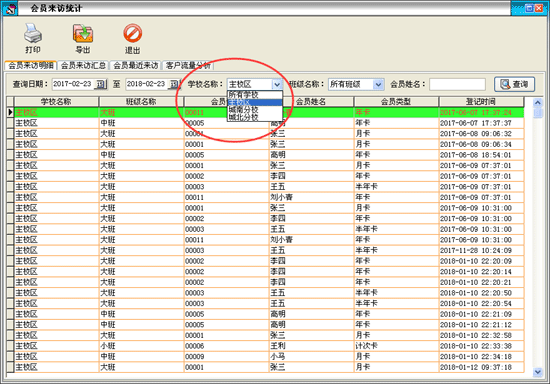Open the end date calendar picker
550x384 pixels.
[x=174, y=84]
